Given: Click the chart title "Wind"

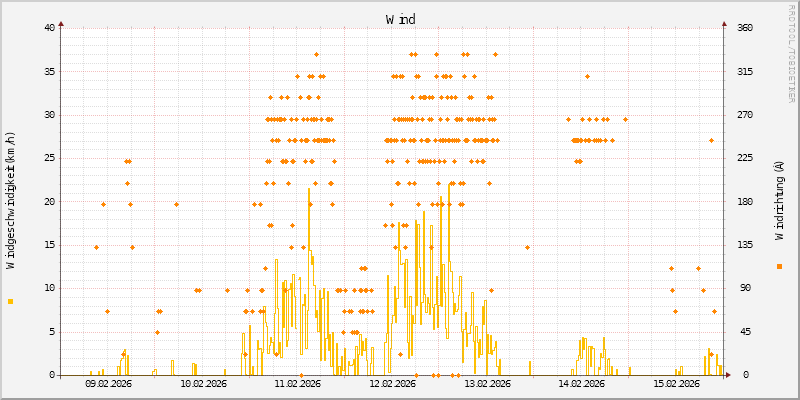Looking at the screenshot, I should pyautogui.click(x=401, y=19).
